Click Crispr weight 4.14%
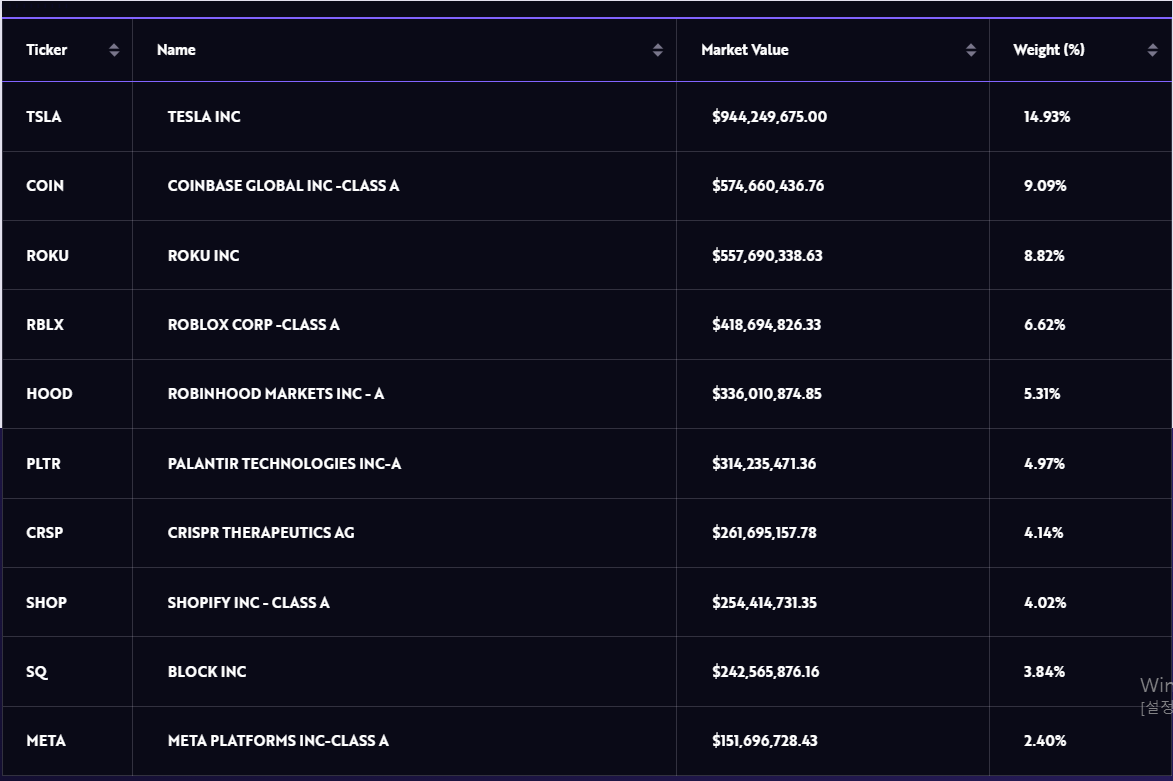 point(1044,533)
